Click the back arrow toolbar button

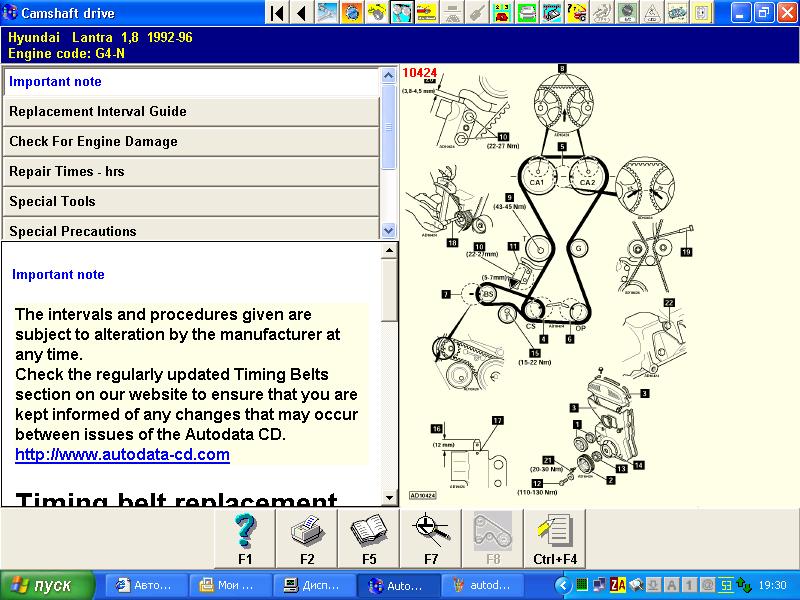[x=302, y=12]
